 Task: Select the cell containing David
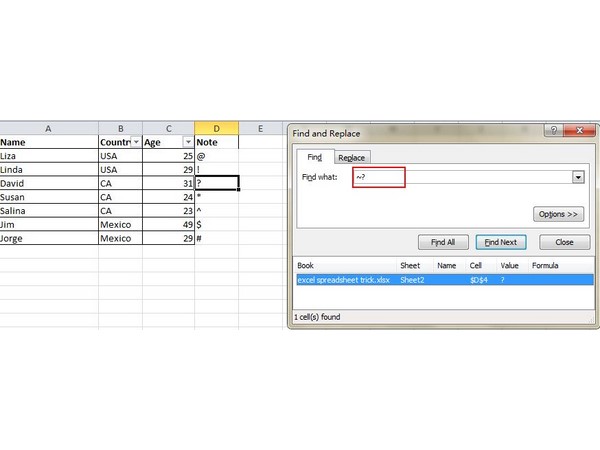pyautogui.click(x=49, y=184)
